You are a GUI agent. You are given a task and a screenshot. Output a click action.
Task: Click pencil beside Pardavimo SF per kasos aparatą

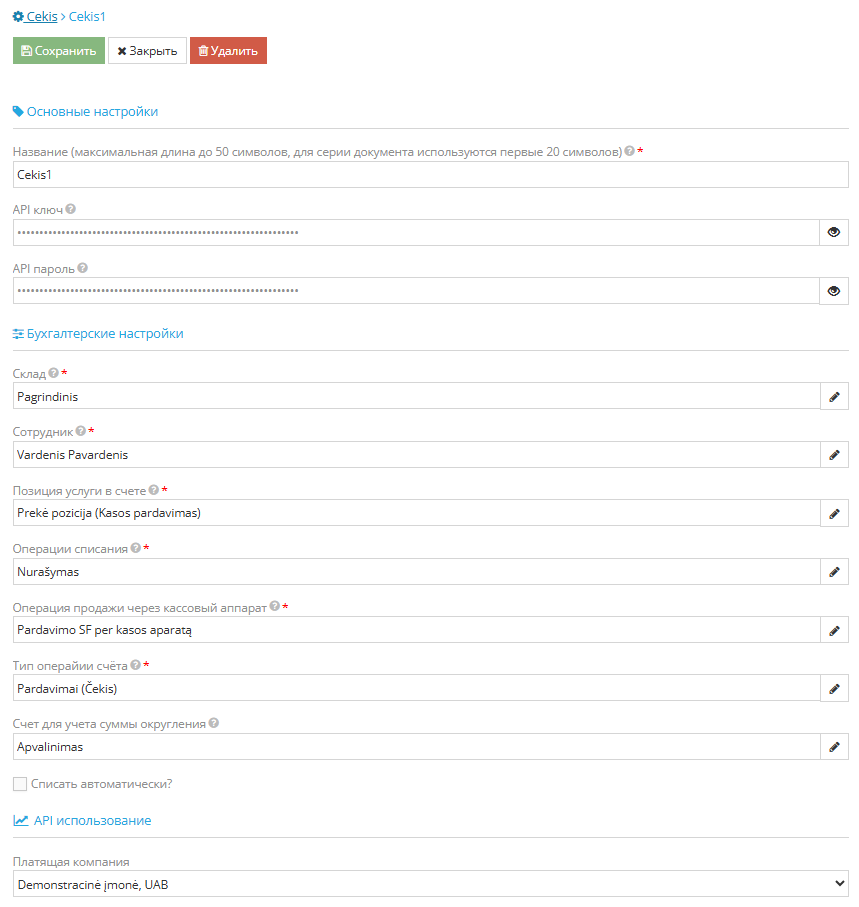[834, 630]
